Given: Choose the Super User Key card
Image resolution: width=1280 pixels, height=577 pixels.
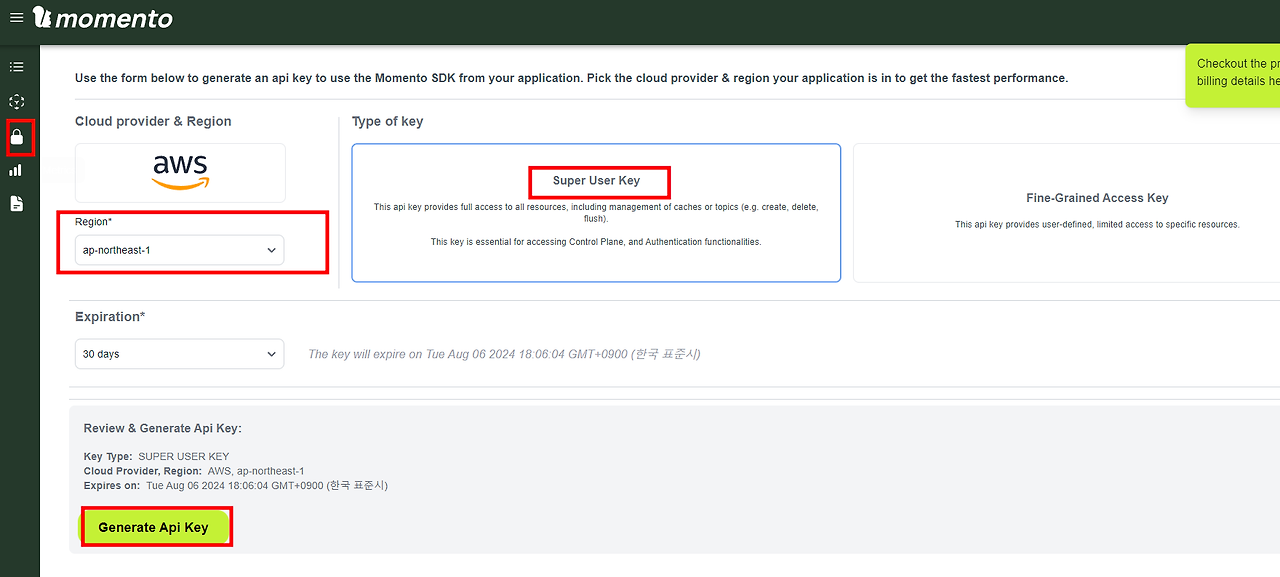Looking at the screenshot, I should coord(596,213).
